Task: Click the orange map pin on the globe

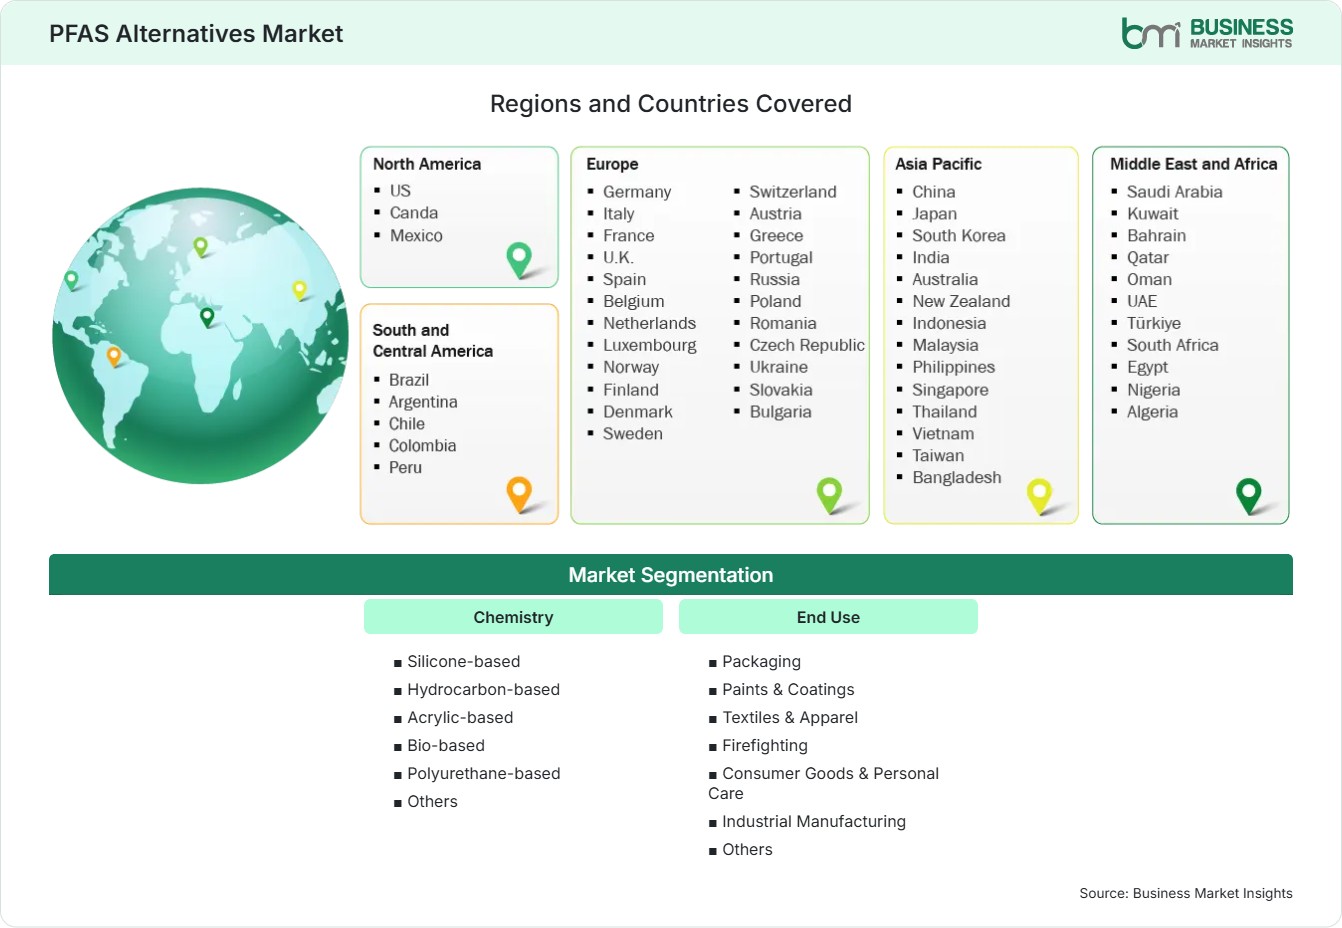Action: click(114, 356)
